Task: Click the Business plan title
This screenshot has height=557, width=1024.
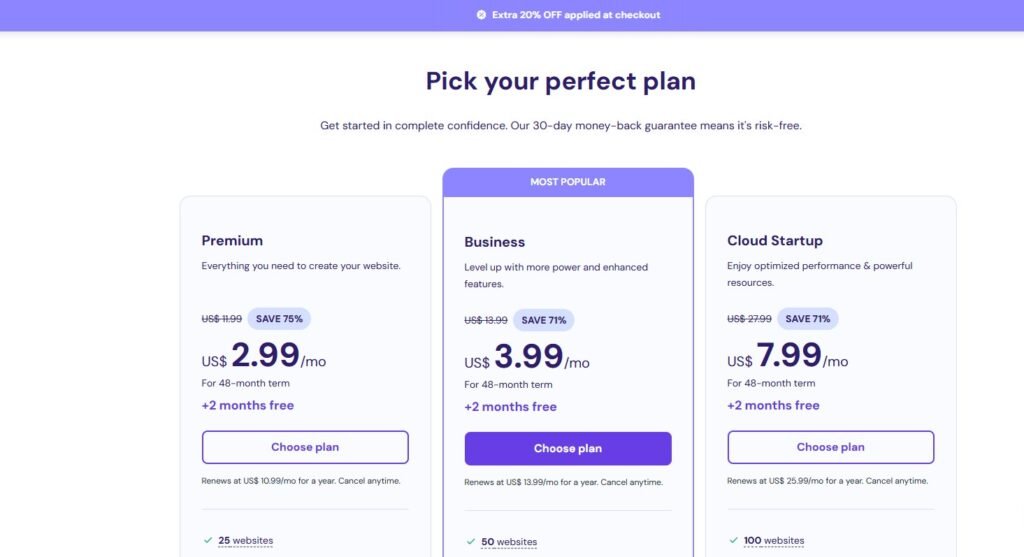Action: (494, 242)
